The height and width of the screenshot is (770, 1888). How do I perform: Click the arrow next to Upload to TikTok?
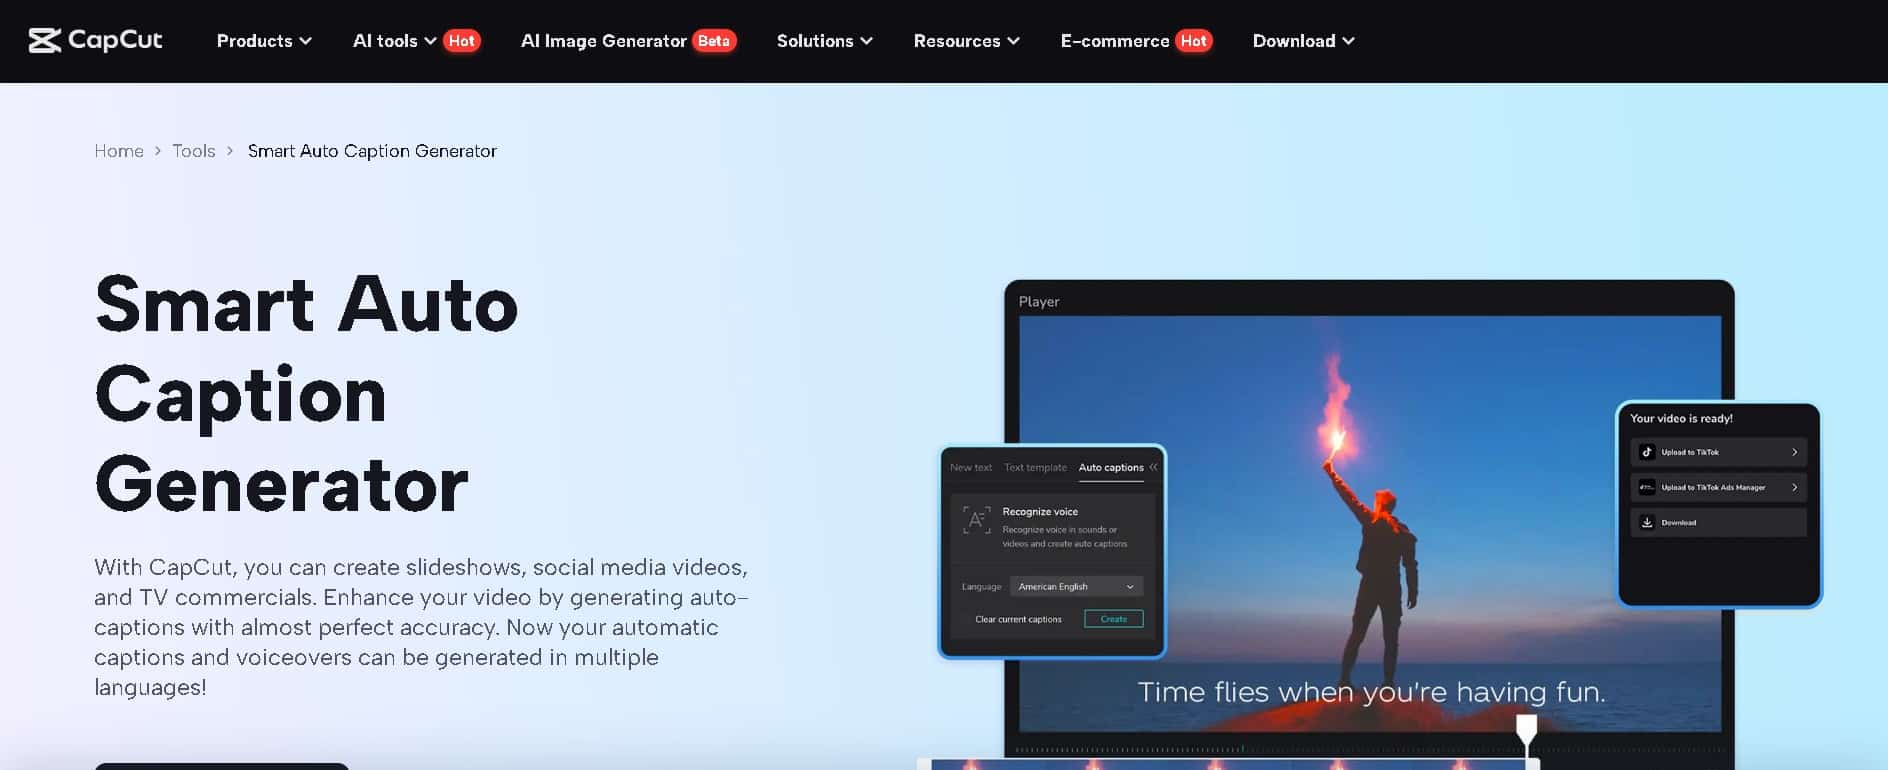click(x=1794, y=452)
